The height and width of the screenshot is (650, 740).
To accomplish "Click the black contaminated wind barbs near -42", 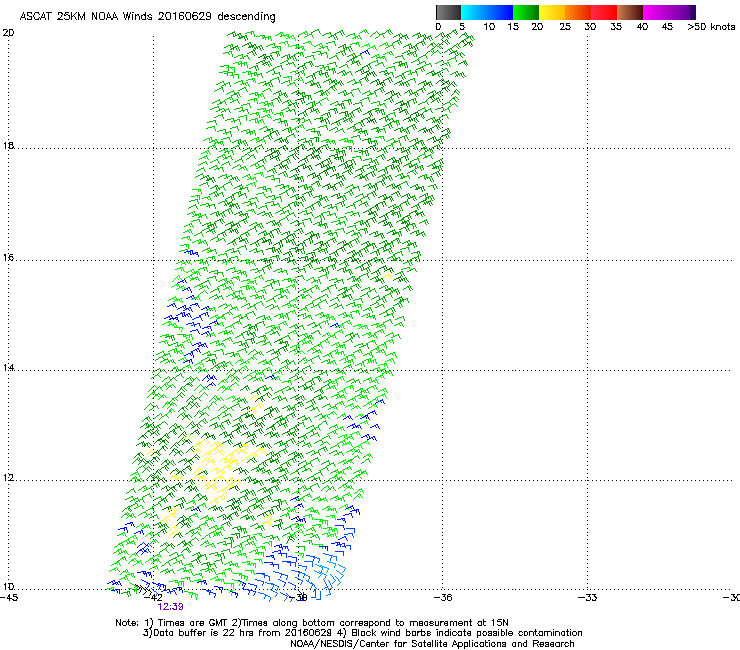I will tap(143, 590).
